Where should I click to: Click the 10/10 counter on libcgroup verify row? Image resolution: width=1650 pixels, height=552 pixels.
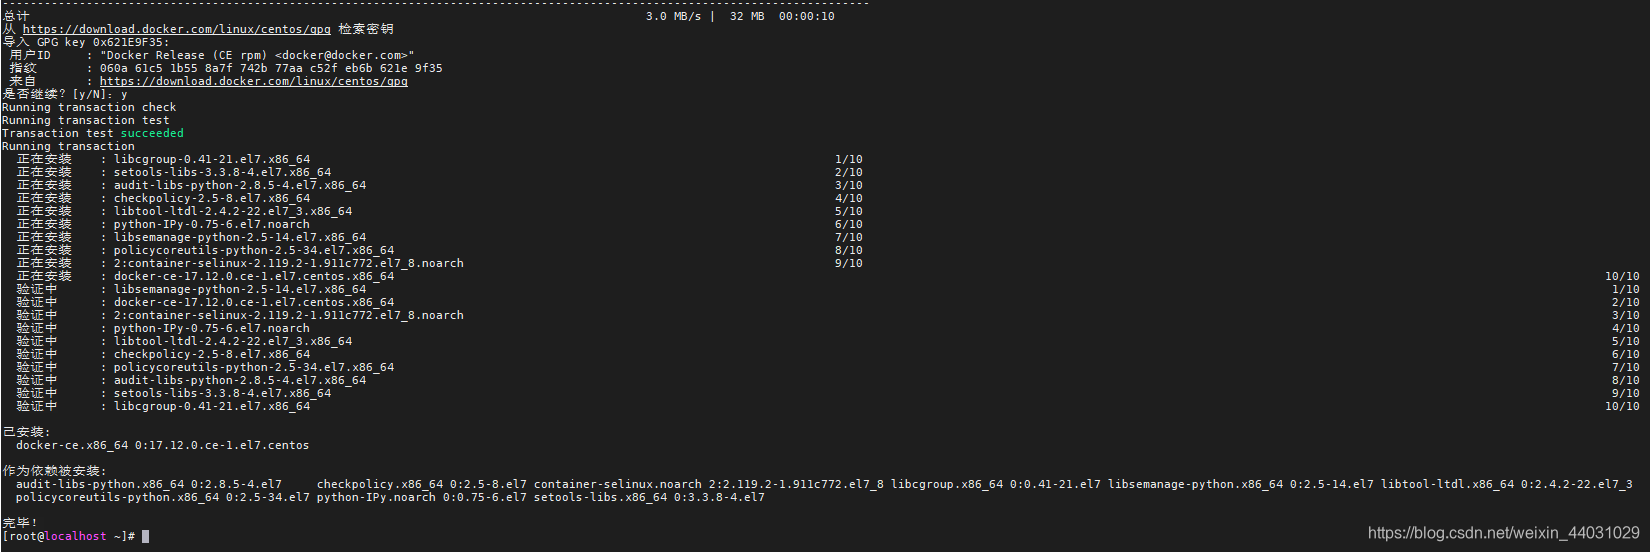[x=1622, y=406]
